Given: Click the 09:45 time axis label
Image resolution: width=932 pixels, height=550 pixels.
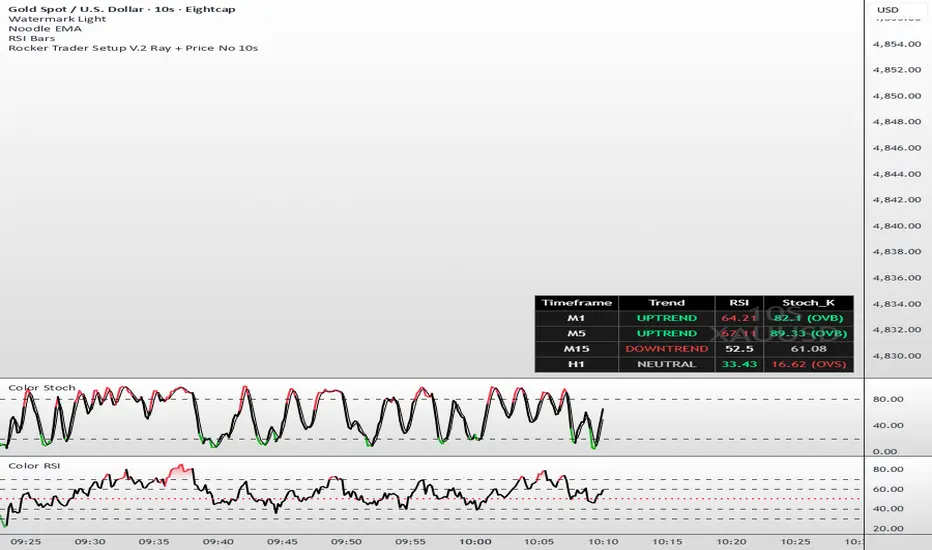Looking at the screenshot, I should pos(282,542).
